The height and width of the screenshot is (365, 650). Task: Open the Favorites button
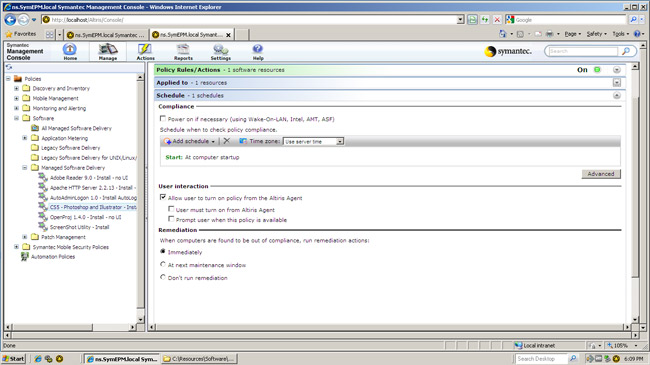(21, 34)
